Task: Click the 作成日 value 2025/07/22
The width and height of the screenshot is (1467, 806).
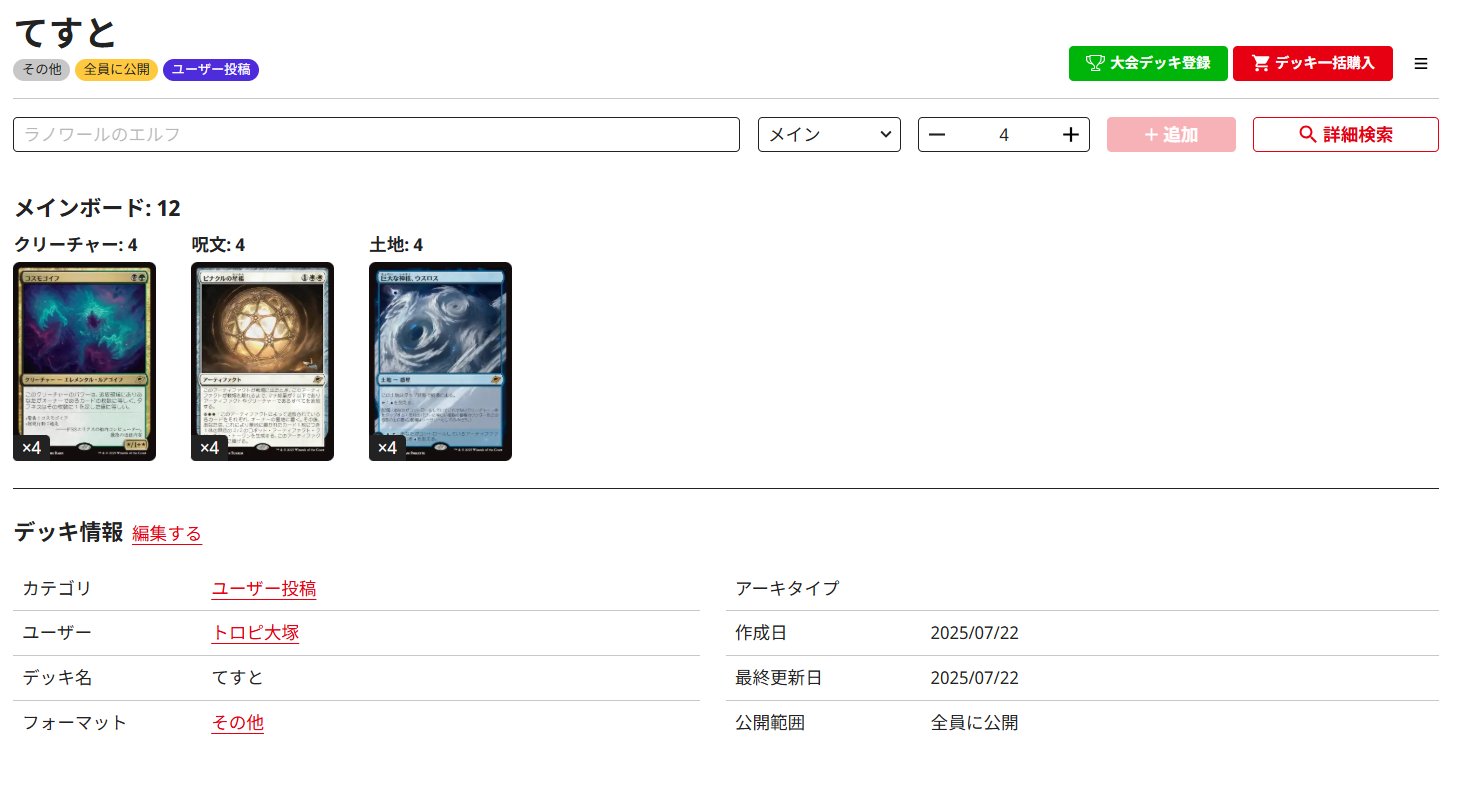Action: pos(974,633)
